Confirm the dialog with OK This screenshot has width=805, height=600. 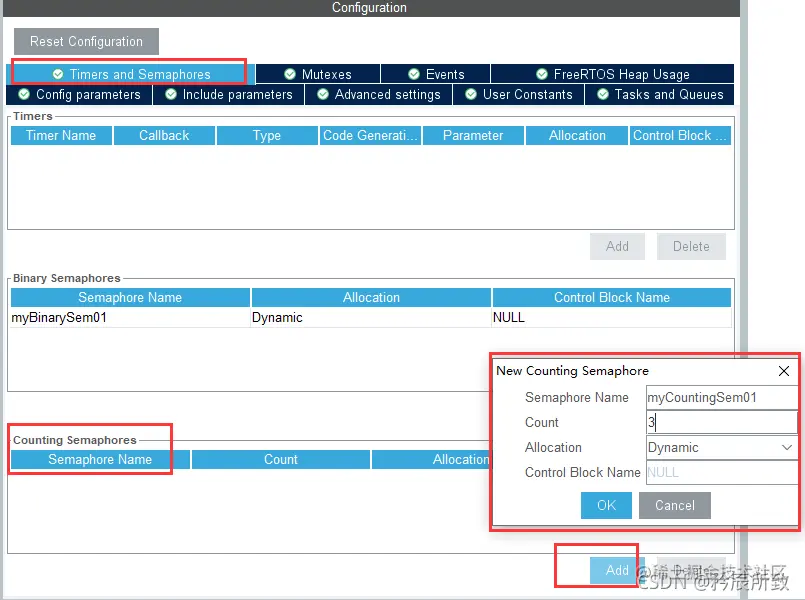click(606, 506)
